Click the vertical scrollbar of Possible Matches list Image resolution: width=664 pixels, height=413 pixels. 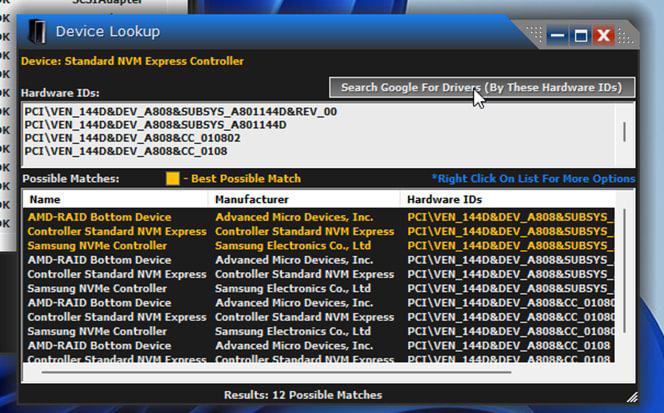(x=625, y=271)
